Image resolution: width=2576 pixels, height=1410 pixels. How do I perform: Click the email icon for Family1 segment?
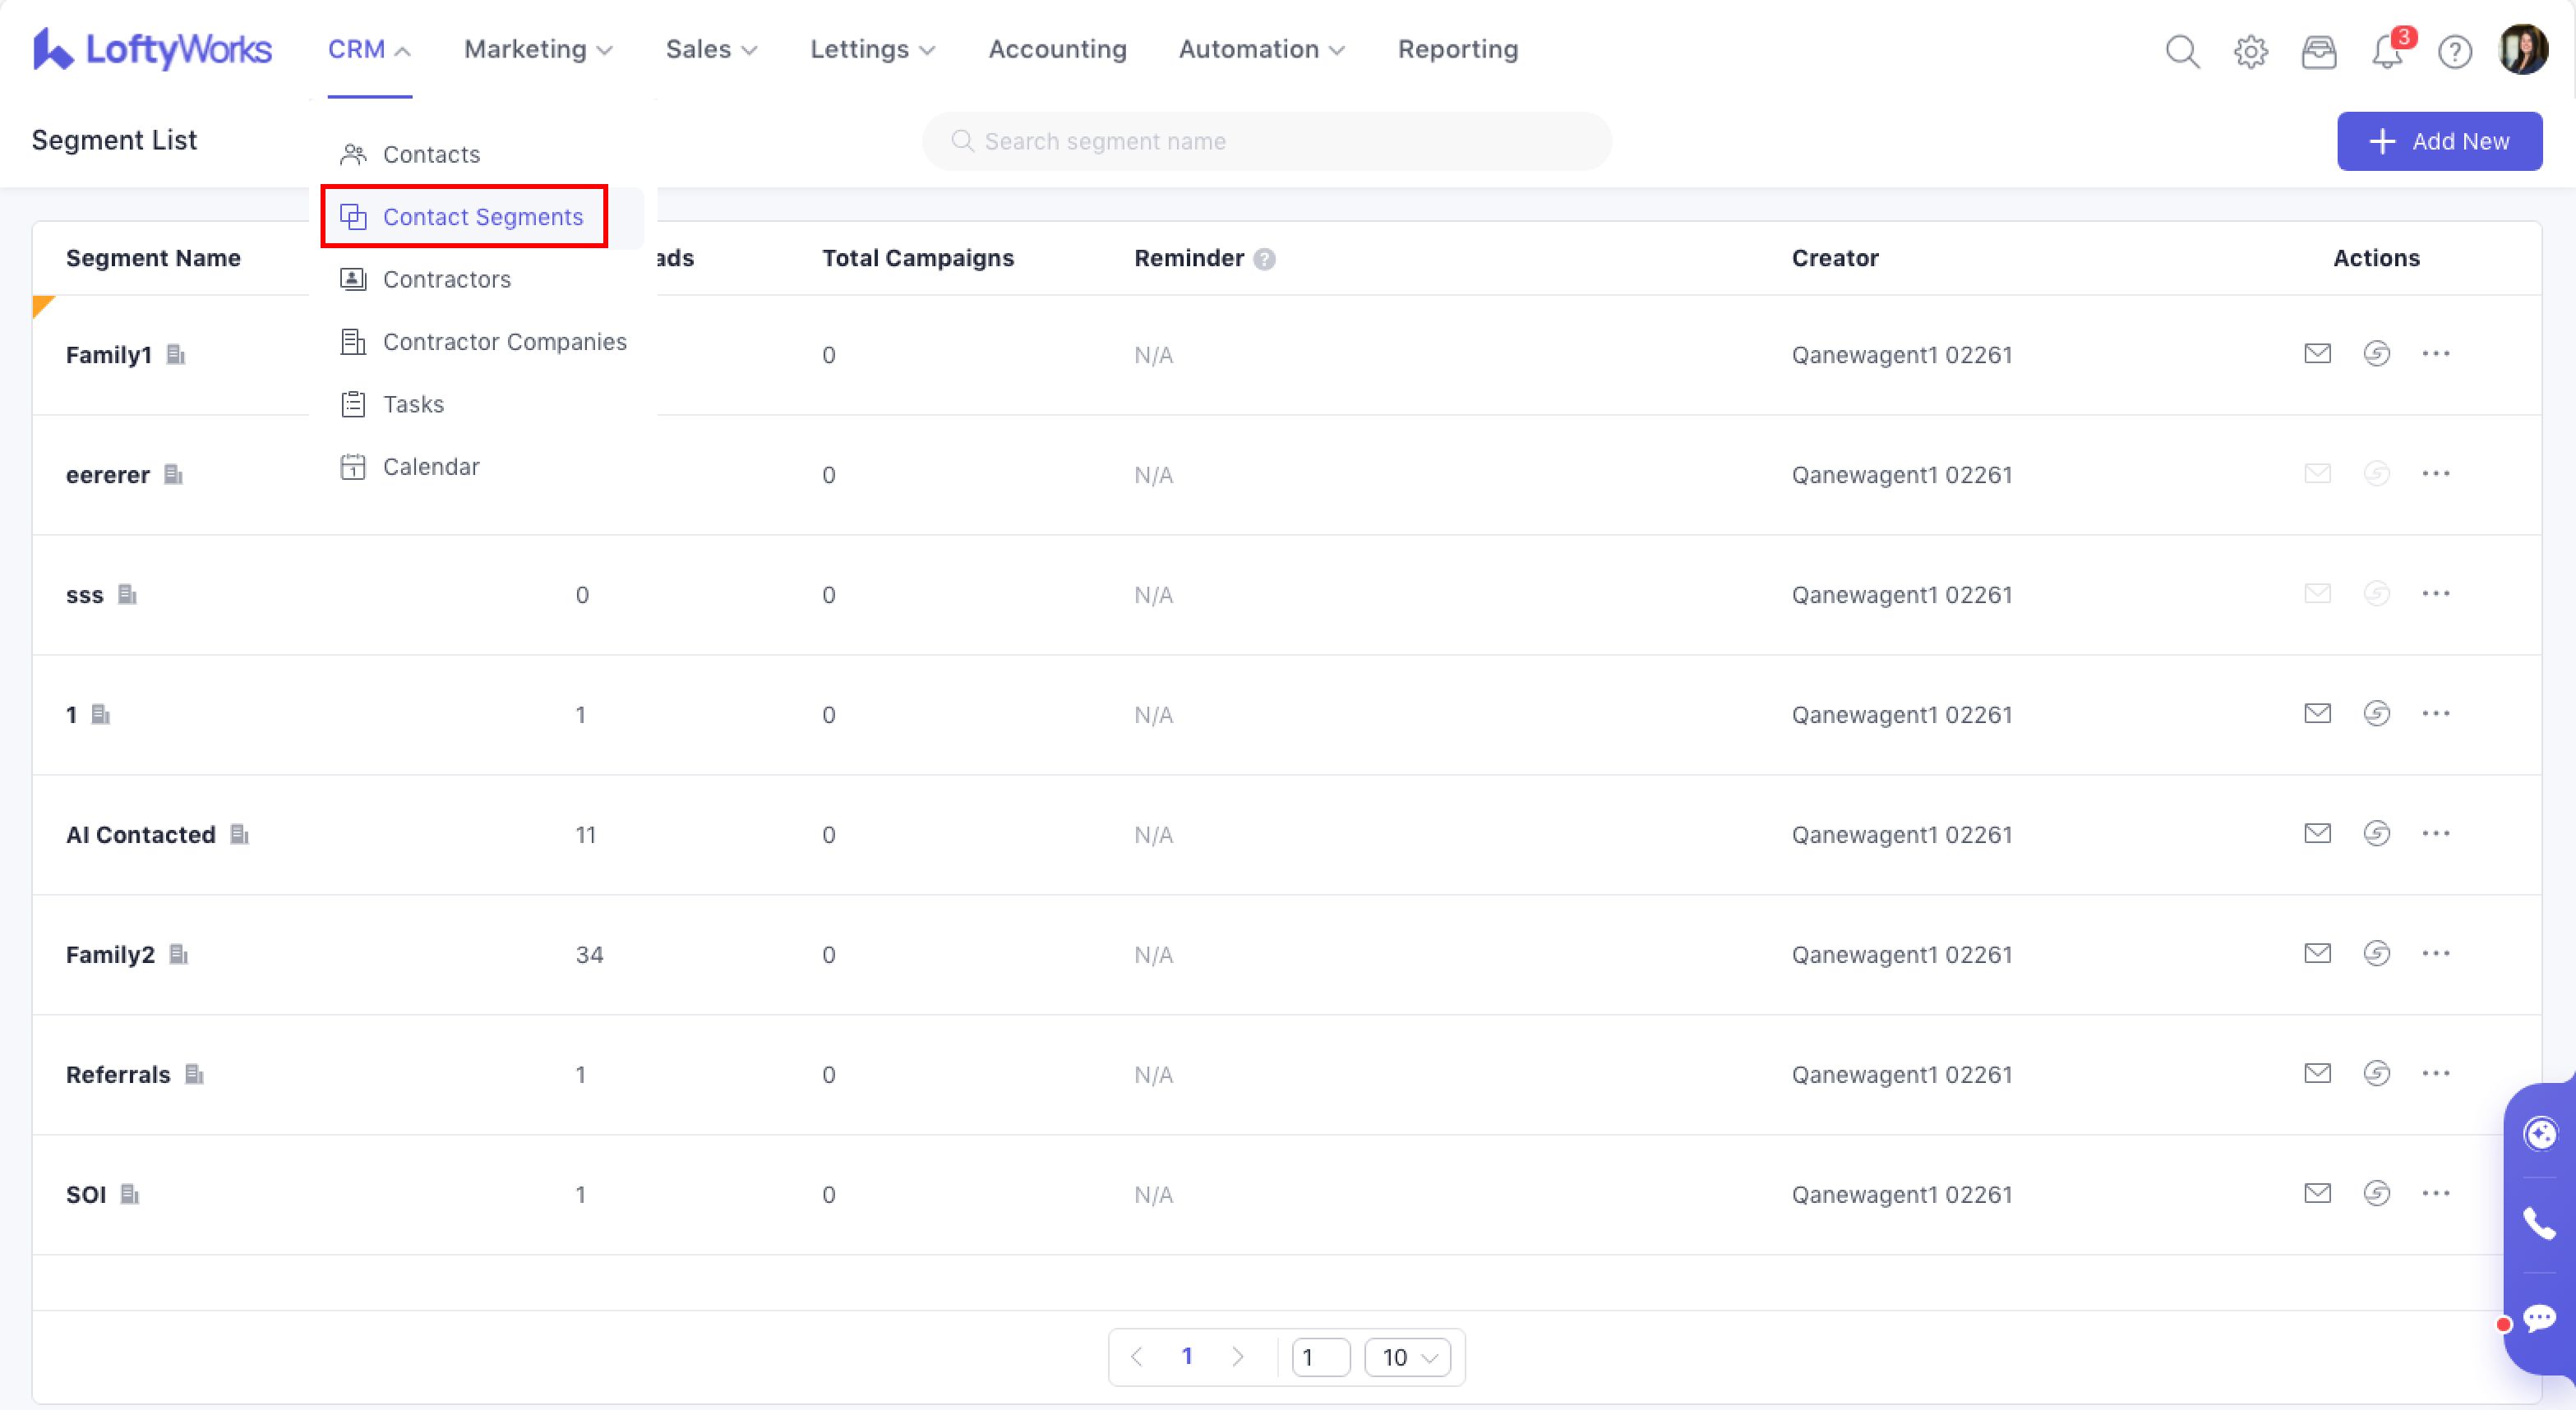pyautogui.click(x=2317, y=354)
